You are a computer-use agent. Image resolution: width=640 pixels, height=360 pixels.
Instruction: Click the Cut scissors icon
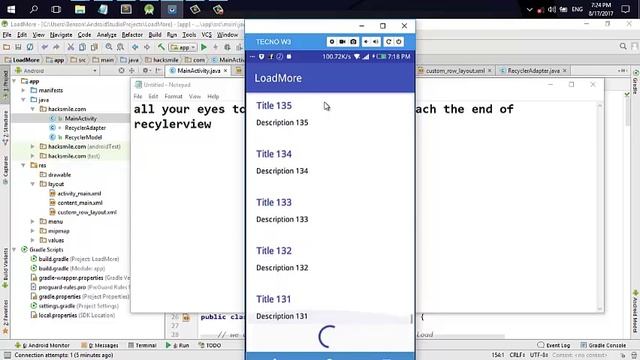[x=71, y=47]
